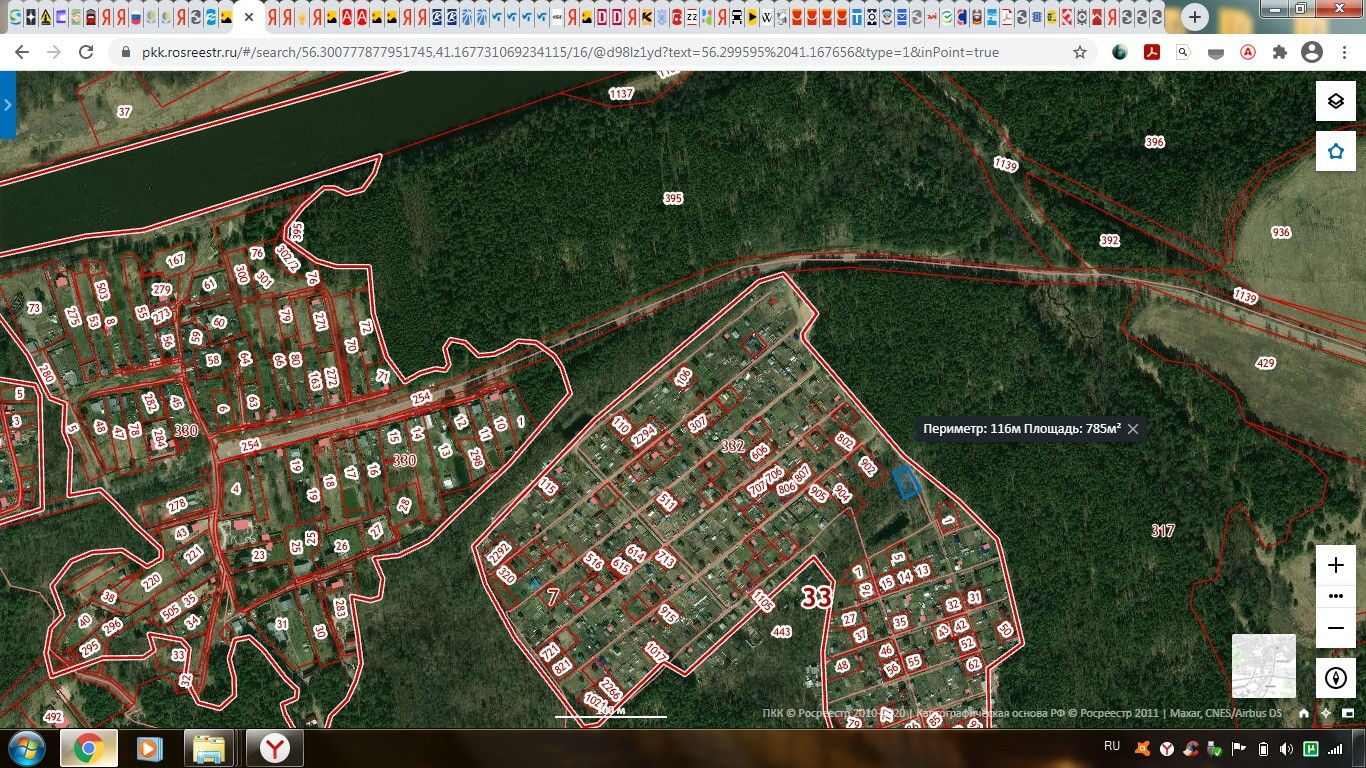Click parcel label 492
1366x768 pixels.
53,717
